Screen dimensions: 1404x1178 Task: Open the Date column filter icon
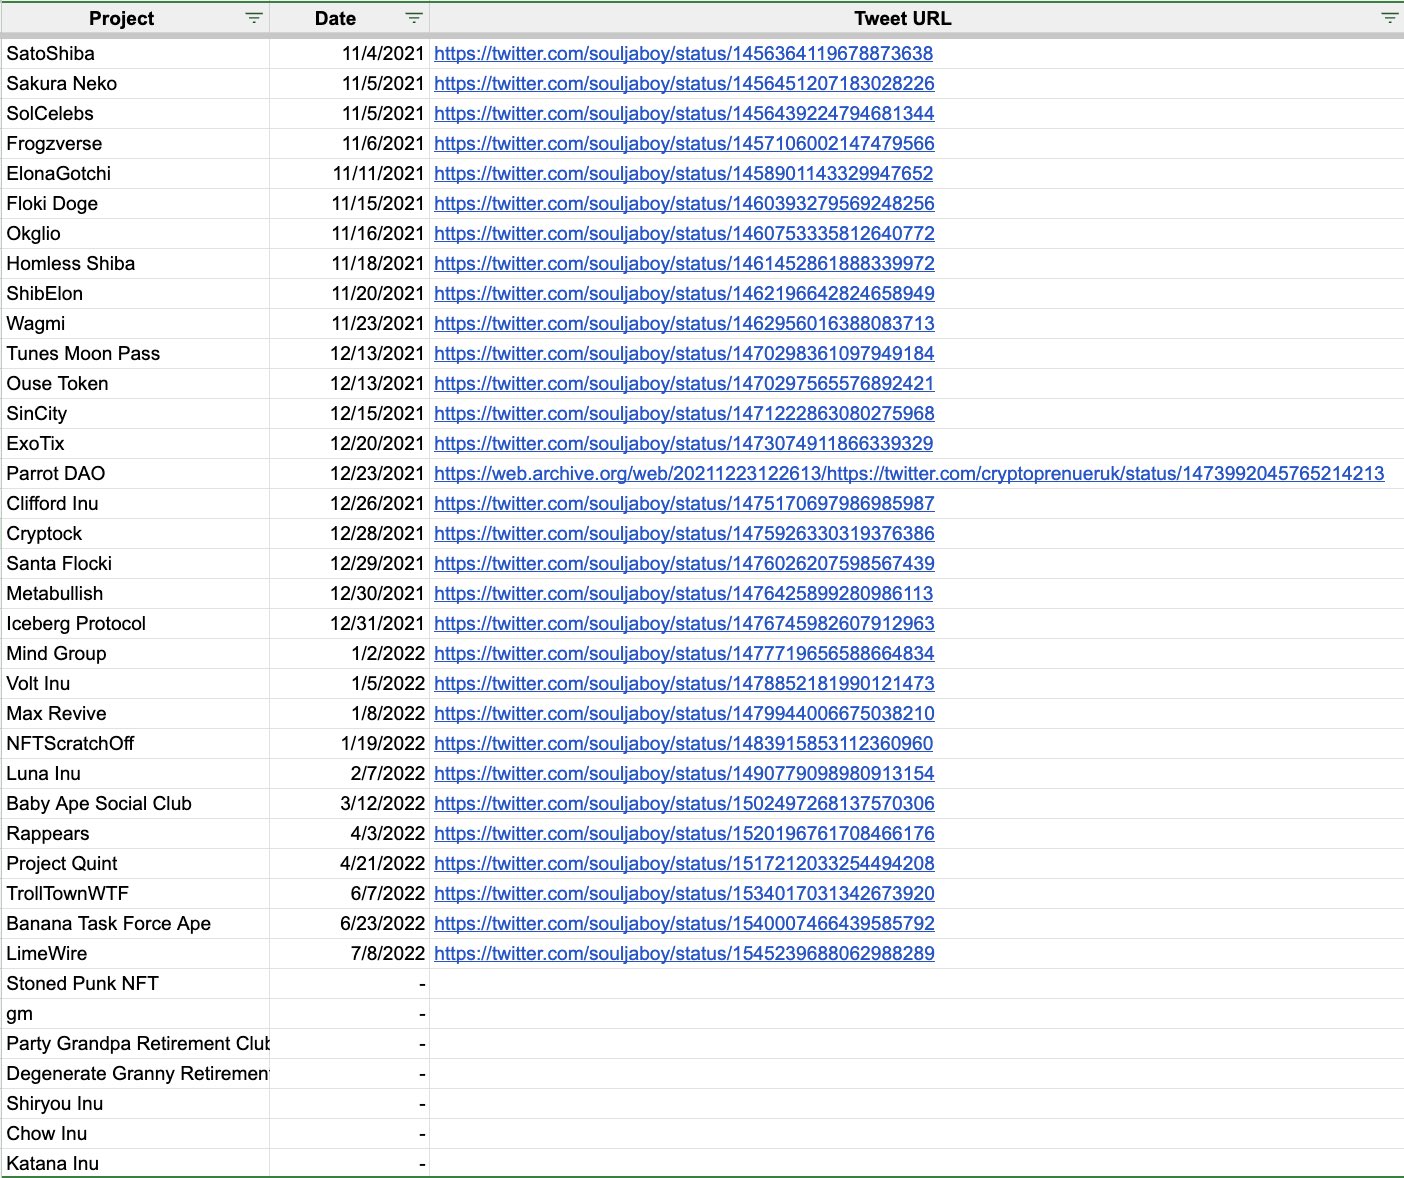pyautogui.click(x=414, y=18)
